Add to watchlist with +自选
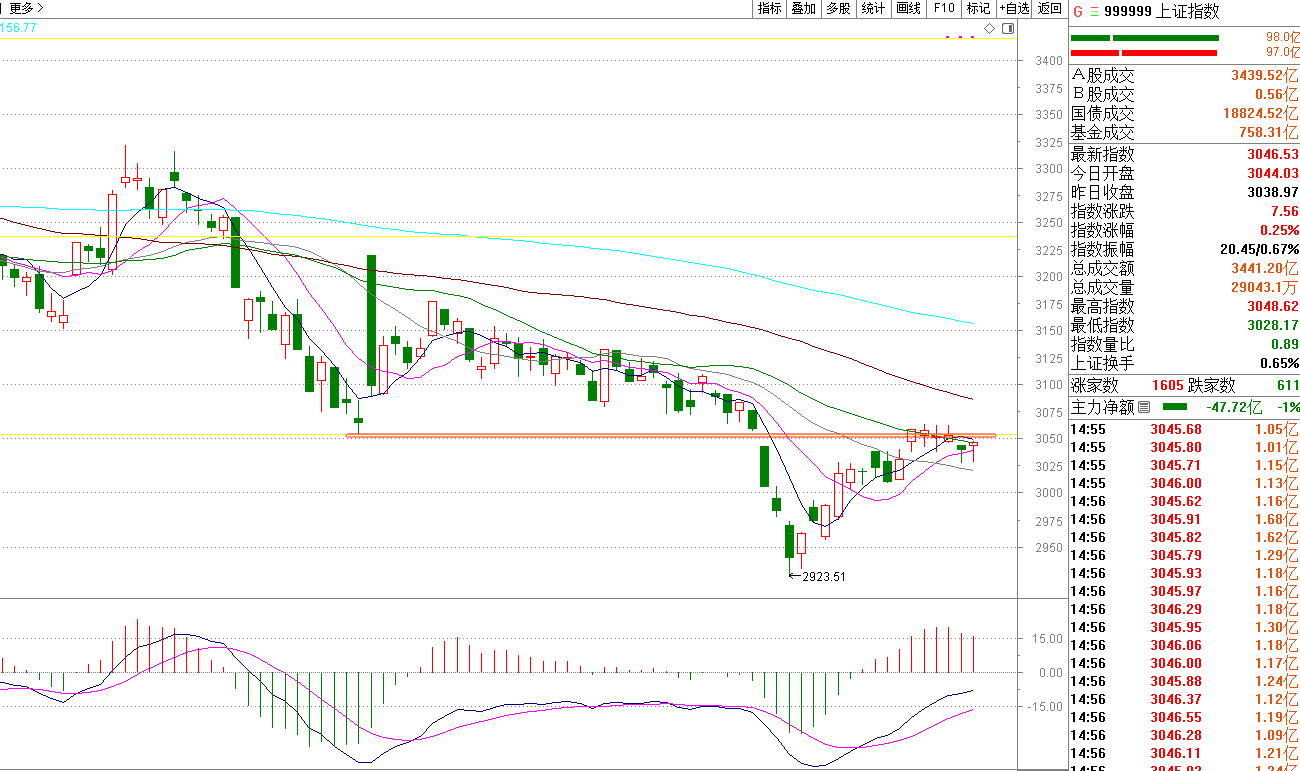This screenshot has height=771, width=1300. coord(1013,8)
